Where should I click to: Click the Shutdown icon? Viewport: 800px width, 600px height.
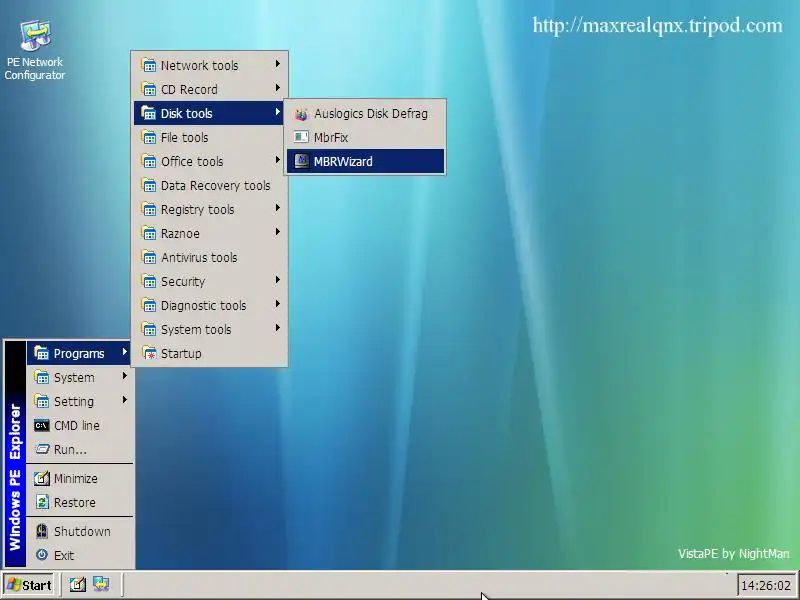coord(41,531)
